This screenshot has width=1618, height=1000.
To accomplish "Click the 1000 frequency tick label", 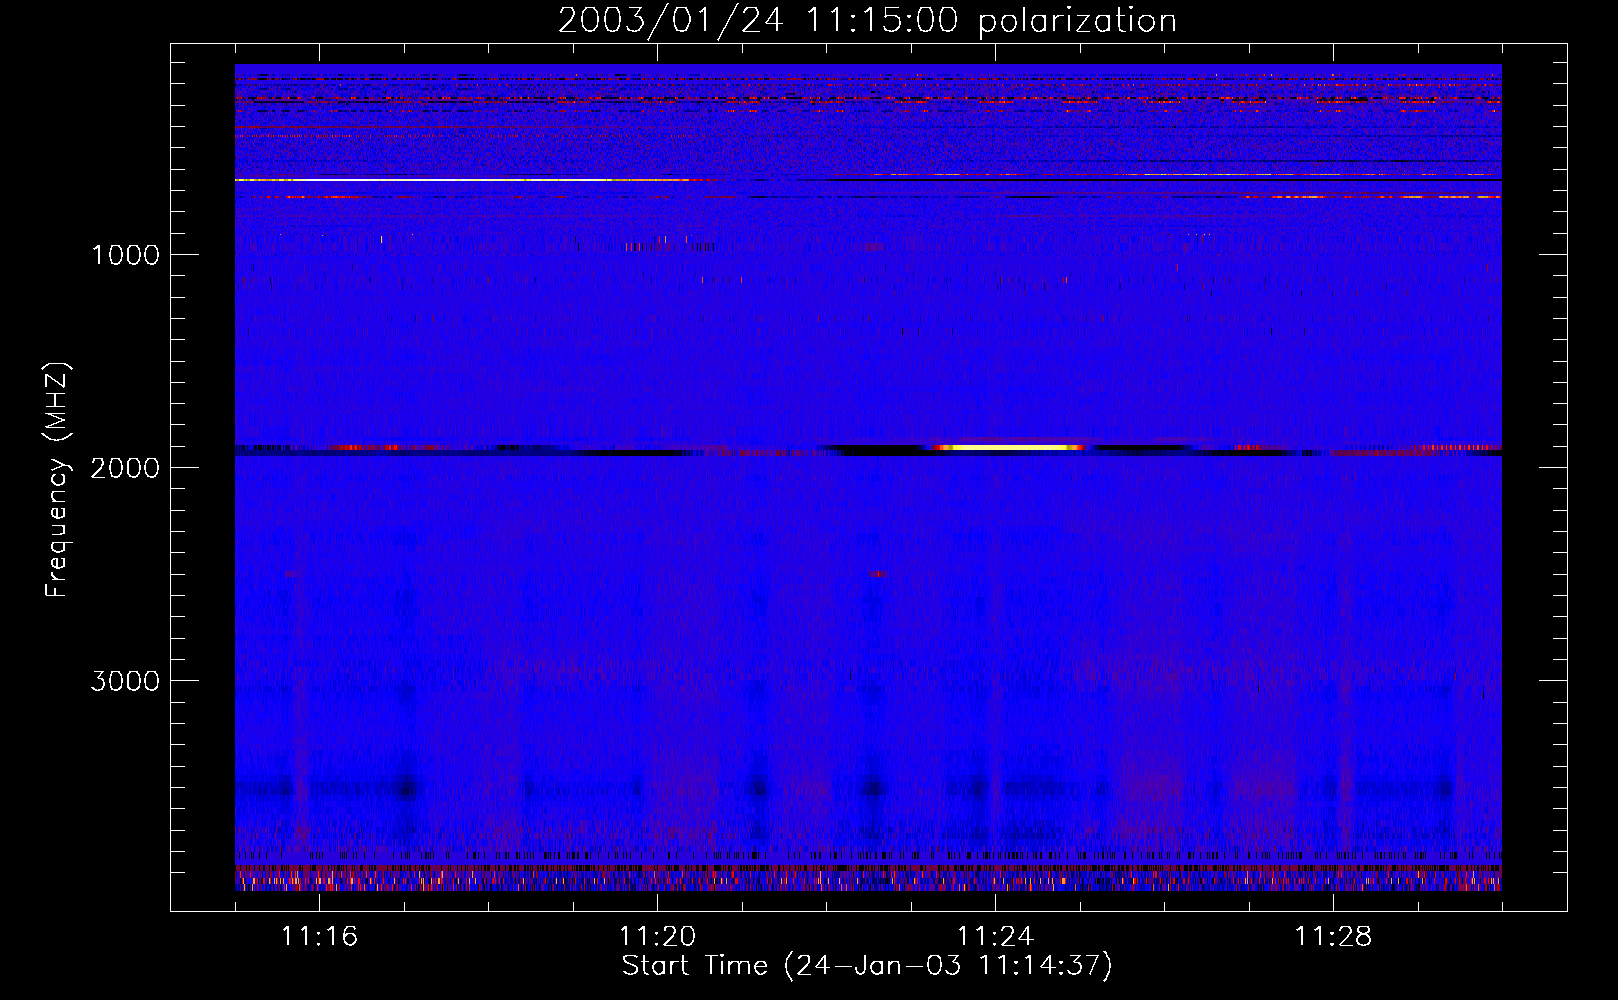I will pyautogui.click(x=126, y=255).
